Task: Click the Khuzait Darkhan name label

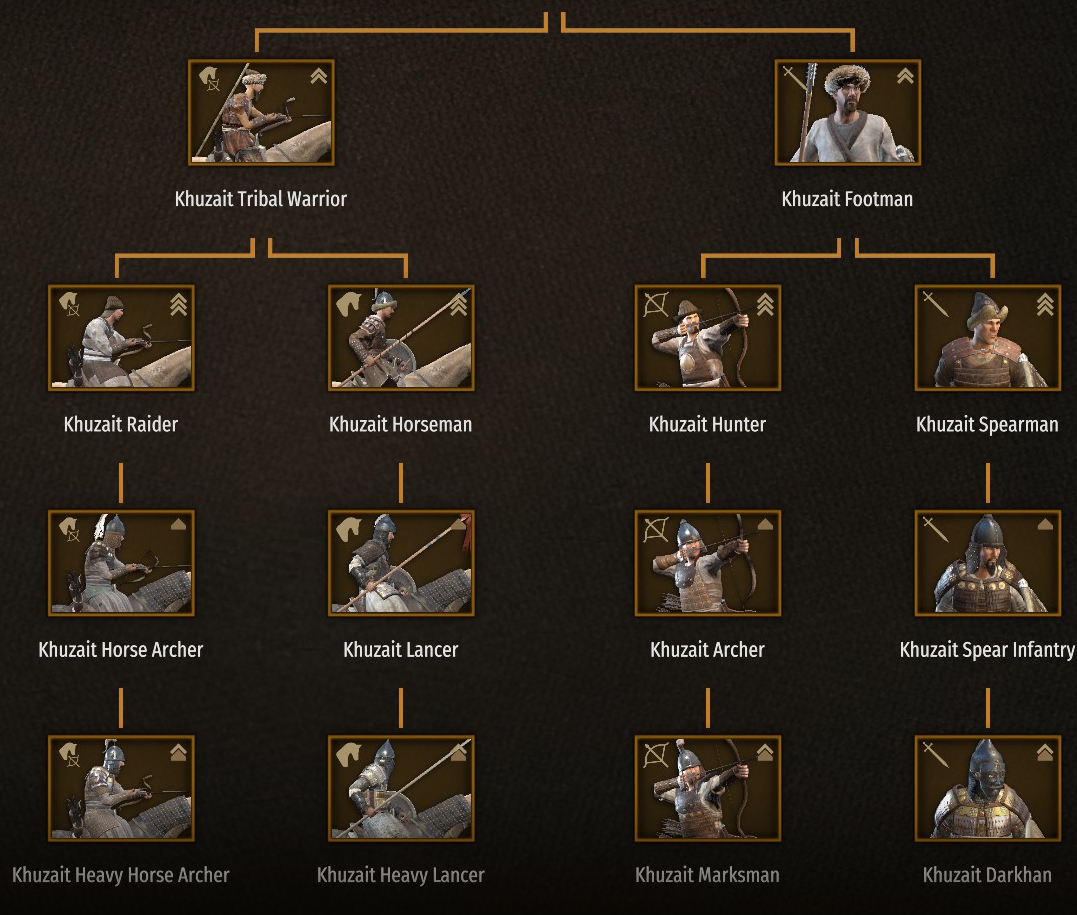Action: [x=987, y=875]
